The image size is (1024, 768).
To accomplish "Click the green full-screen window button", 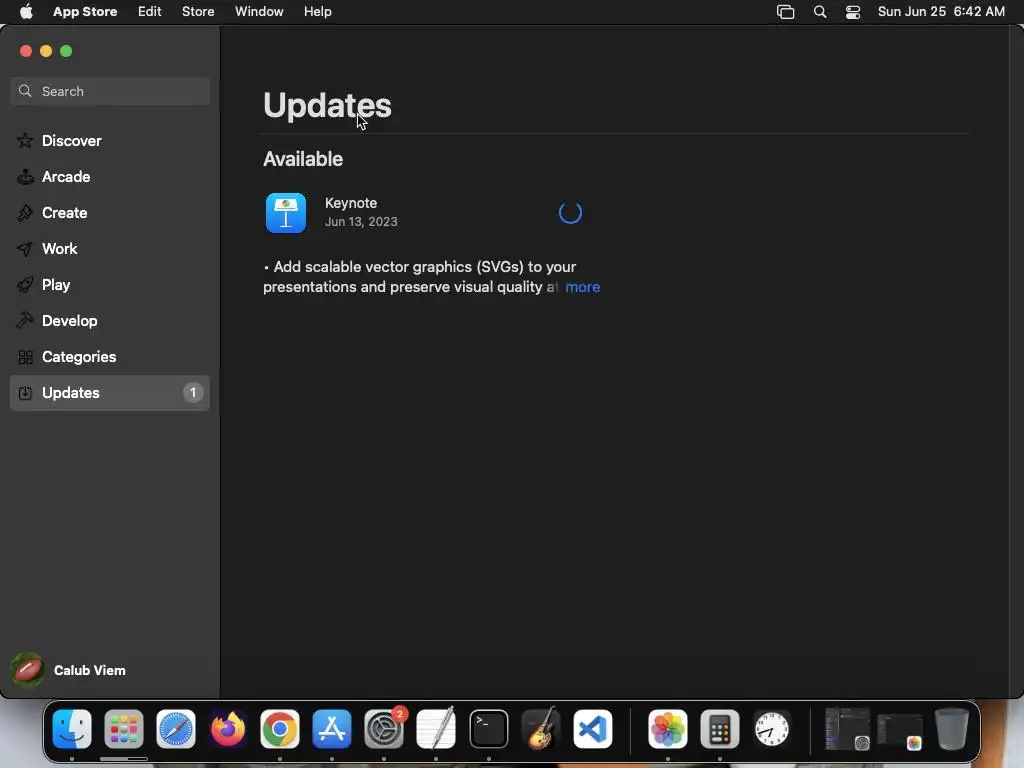I will pos(66,51).
